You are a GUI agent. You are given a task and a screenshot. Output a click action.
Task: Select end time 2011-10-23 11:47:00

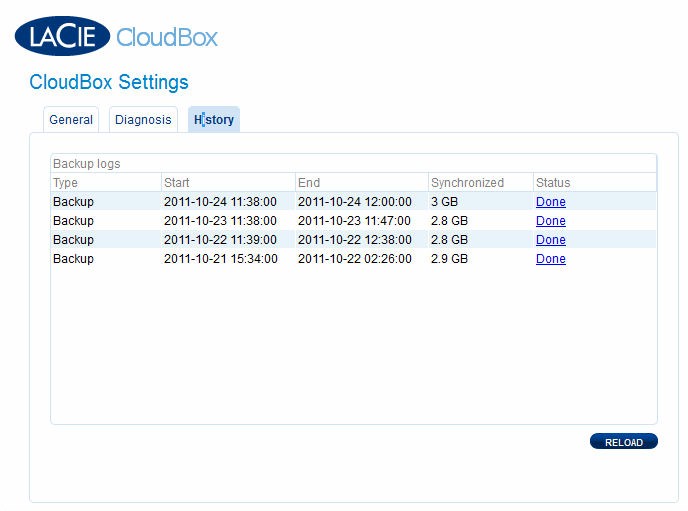click(x=354, y=221)
